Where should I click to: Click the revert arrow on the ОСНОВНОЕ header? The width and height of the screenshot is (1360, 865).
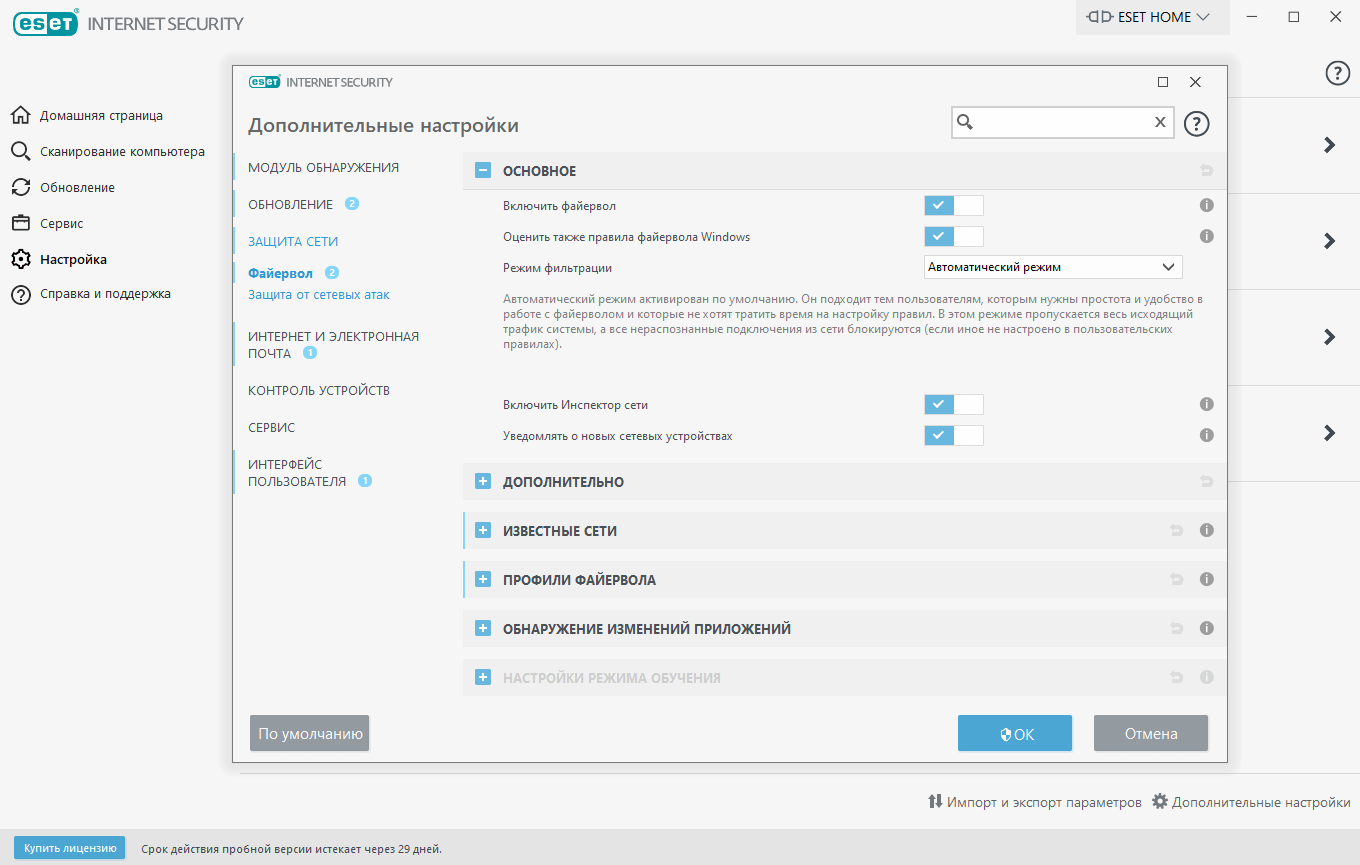tap(1206, 171)
